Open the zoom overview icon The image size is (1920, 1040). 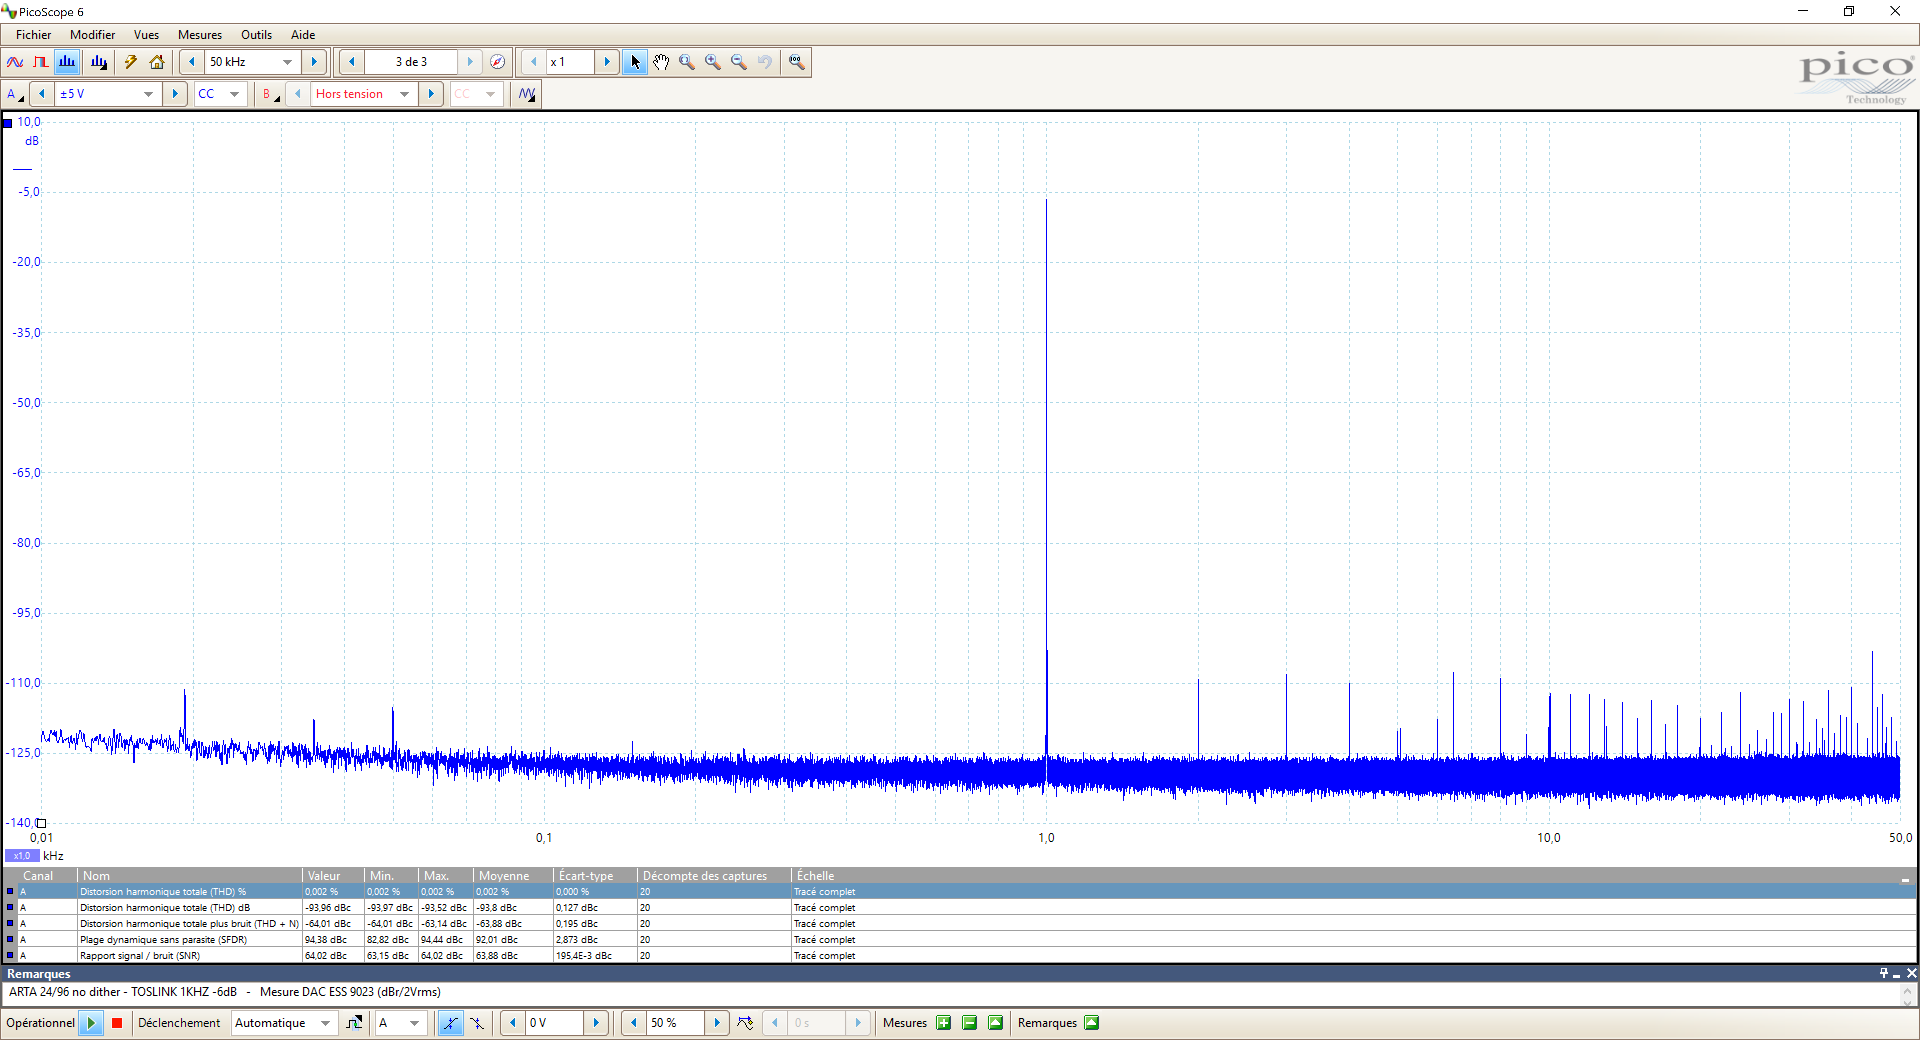point(797,62)
